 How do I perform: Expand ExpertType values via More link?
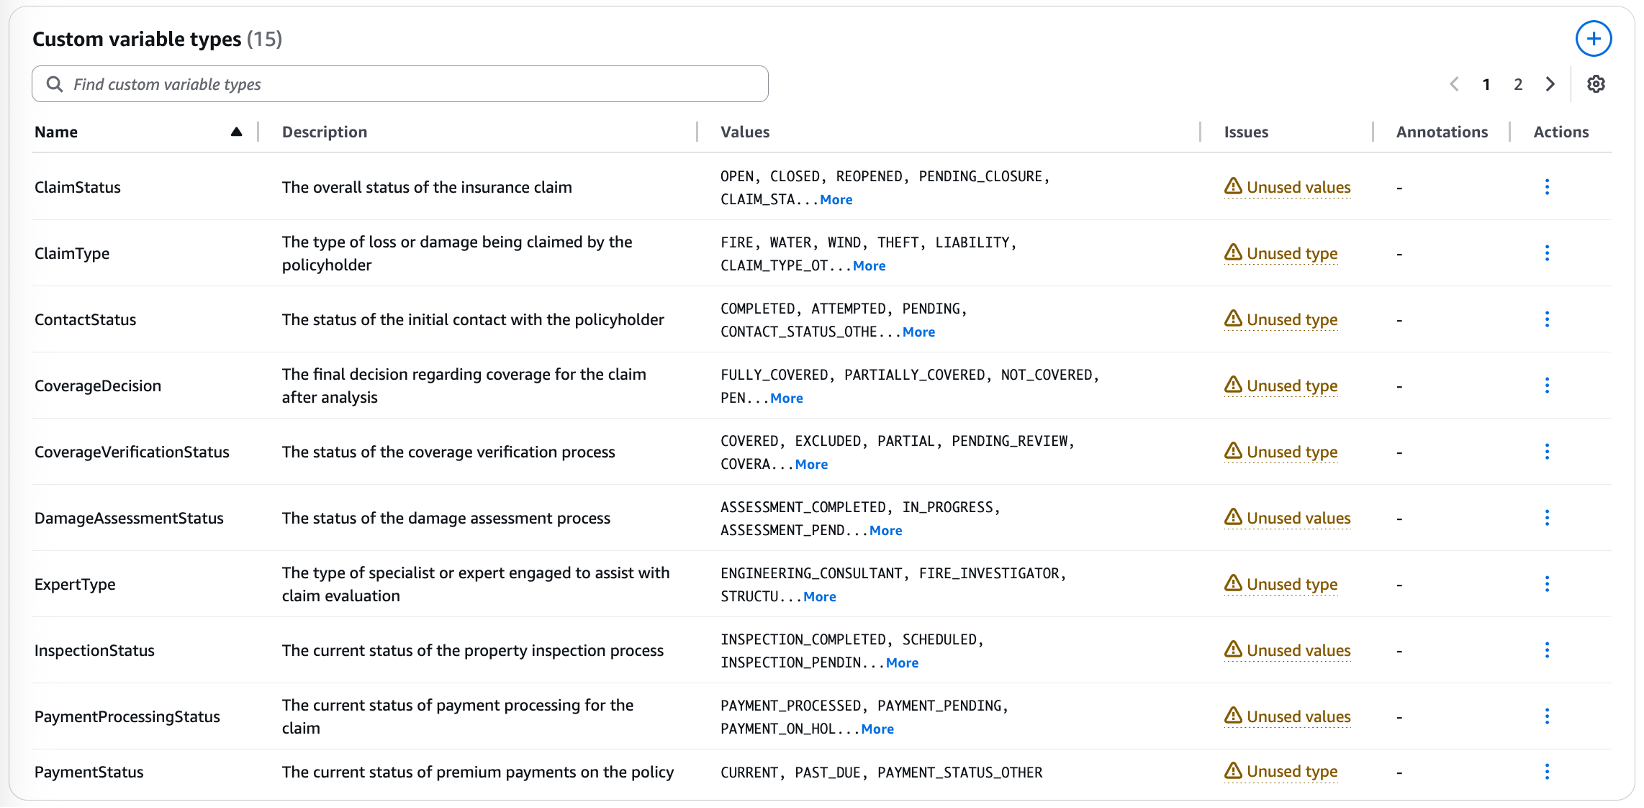[x=820, y=597]
